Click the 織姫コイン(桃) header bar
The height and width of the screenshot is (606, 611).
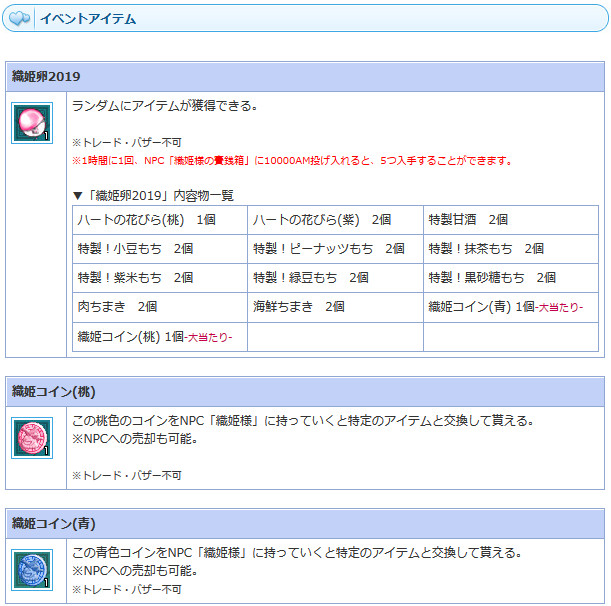pos(305,391)
